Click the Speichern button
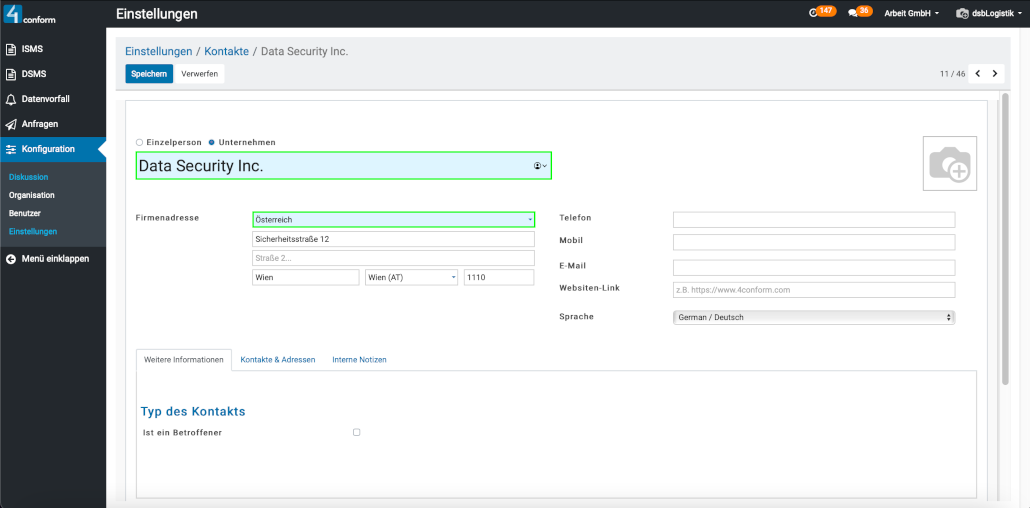 coord(149,74)
